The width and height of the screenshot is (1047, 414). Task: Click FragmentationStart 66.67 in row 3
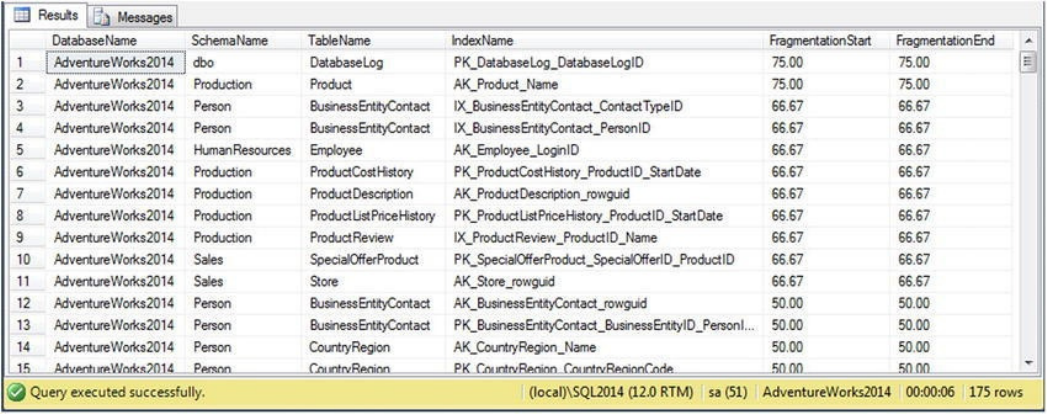(827, 106)
